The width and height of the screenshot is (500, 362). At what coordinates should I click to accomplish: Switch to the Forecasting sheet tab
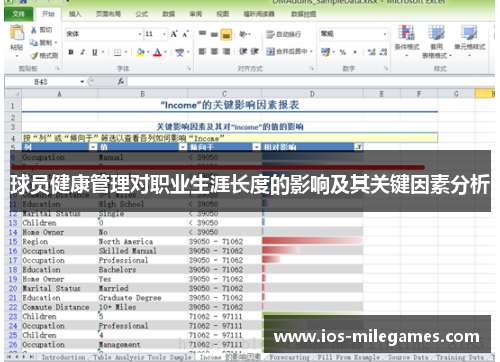(289, 357)
